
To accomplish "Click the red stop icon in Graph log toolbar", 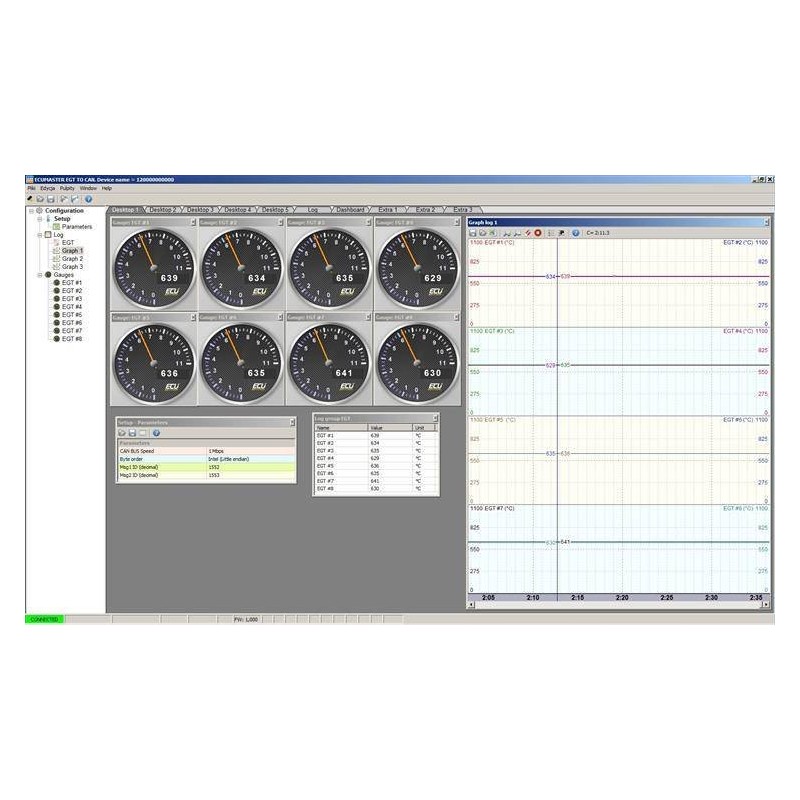I will pos(538,232).
